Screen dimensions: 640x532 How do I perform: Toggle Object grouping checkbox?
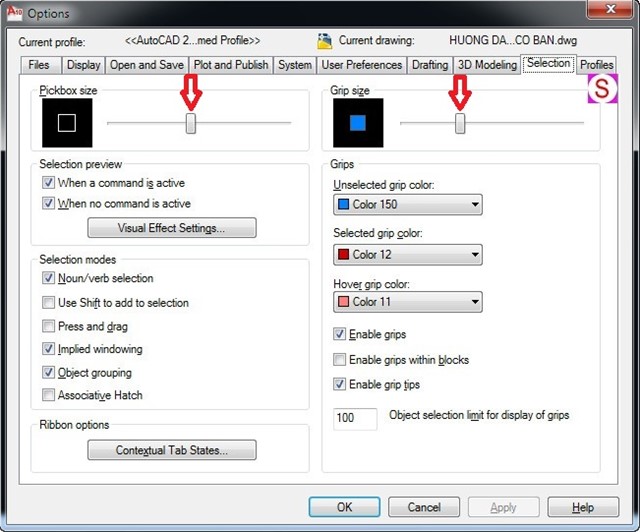pyautogui.click(x=48, y=372)
